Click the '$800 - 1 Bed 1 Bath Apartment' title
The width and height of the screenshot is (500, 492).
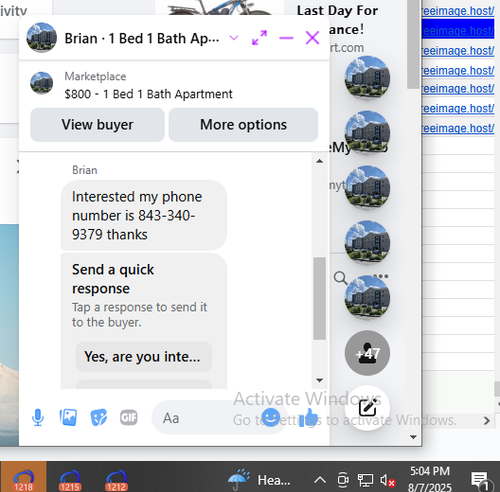click(148, 94)
